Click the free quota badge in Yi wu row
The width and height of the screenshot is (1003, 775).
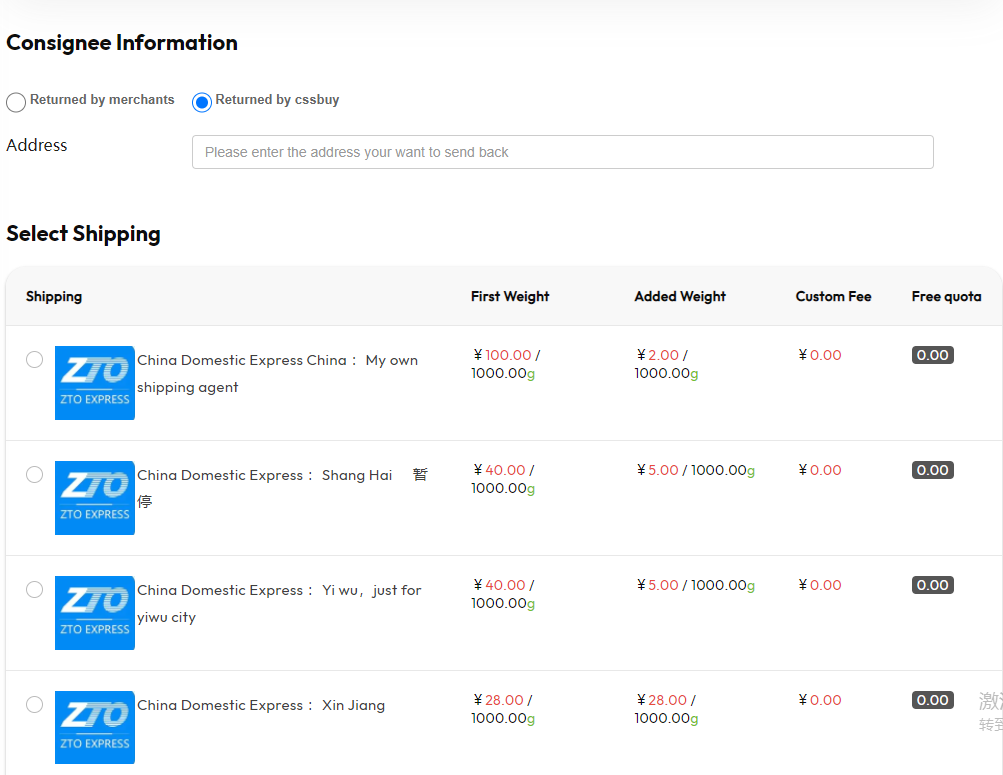point(933,585)
